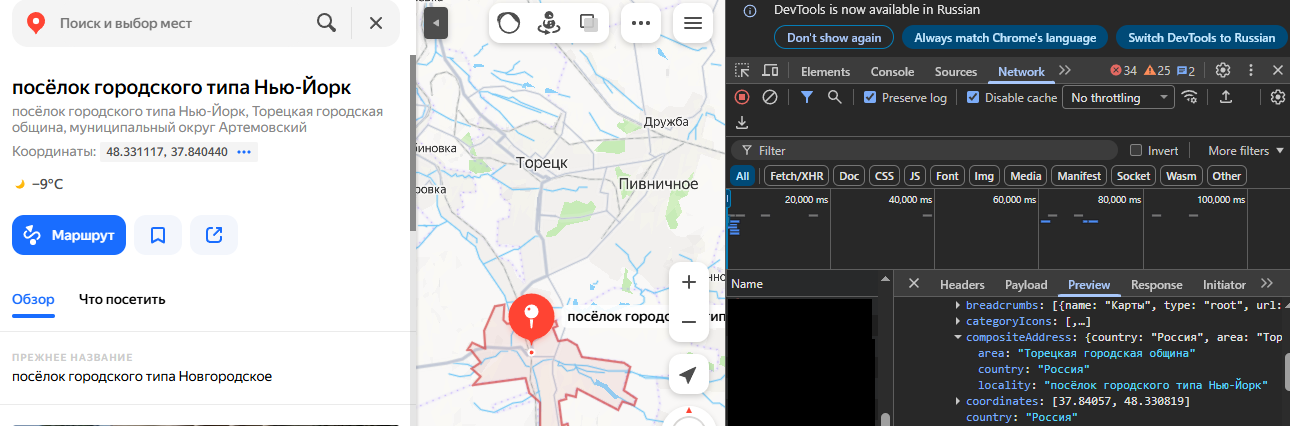Click the share icon next to bookmark
The image size is (1290, 426).
(214, 235)
